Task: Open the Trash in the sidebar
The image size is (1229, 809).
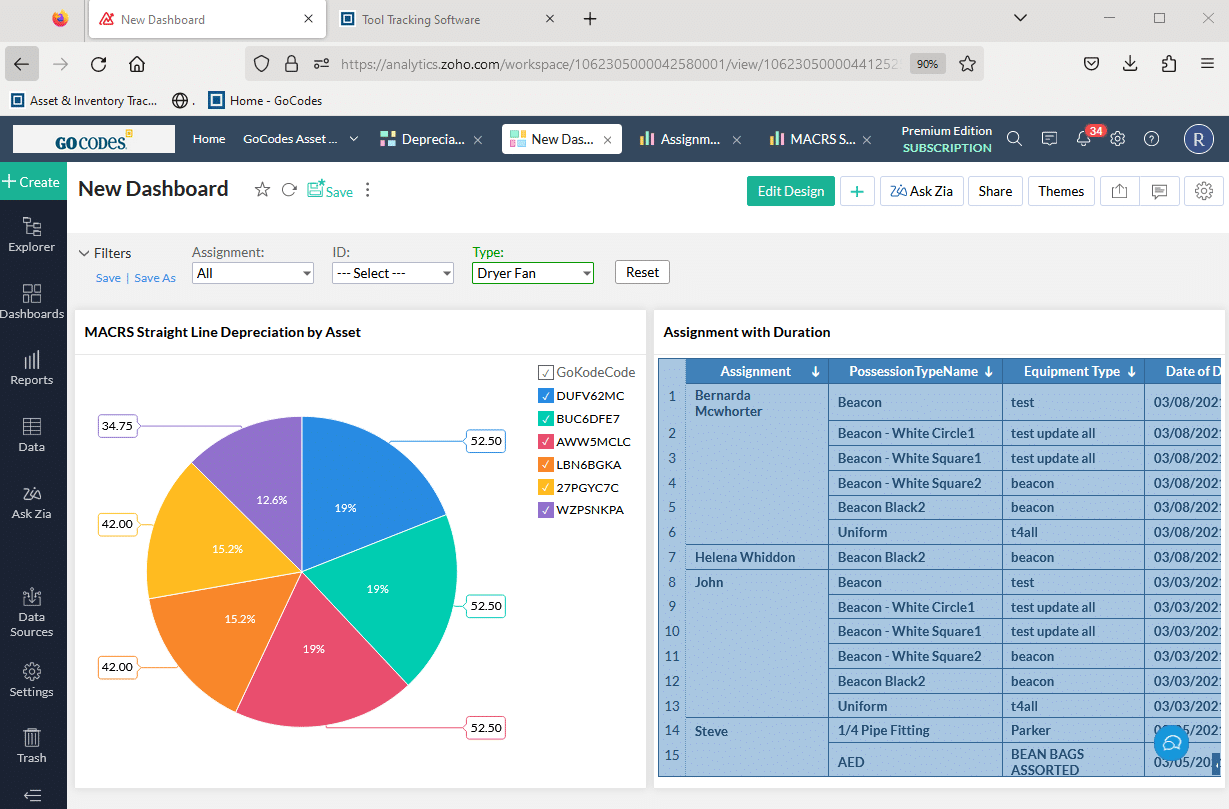Action: click(32, 745)
